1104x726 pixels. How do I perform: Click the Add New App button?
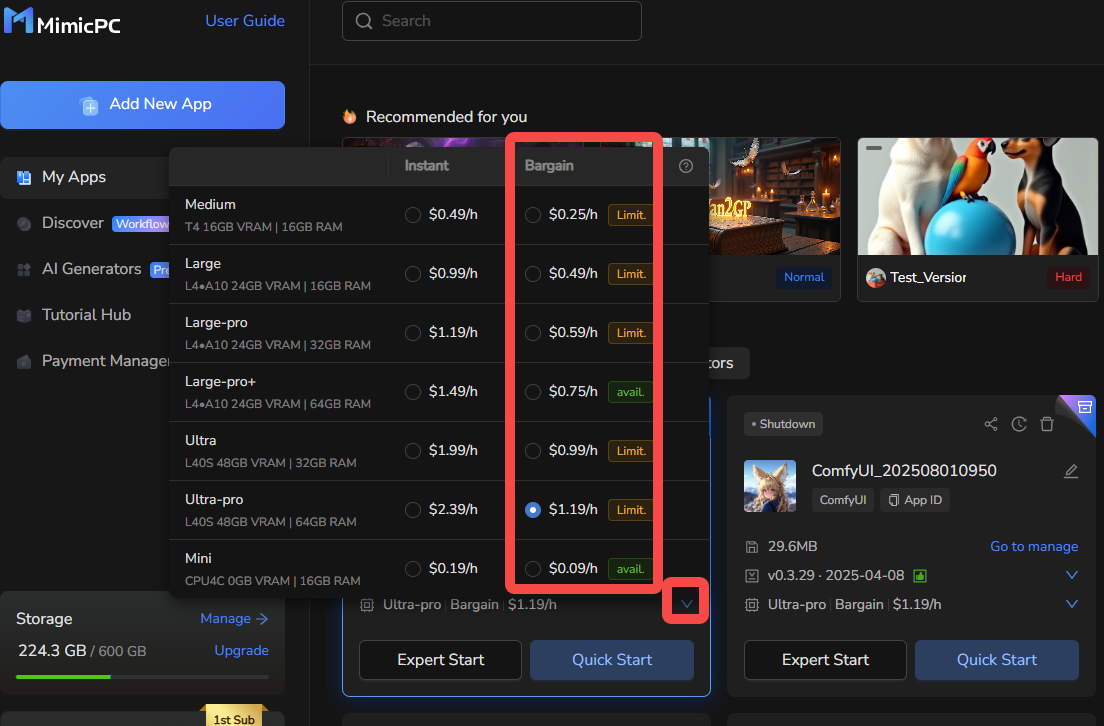click(142, 105)
